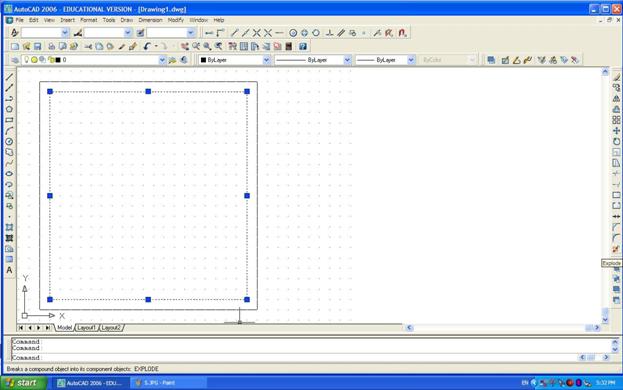The image size is (623, 390).
Task: Click the Save icon in standard toolbar
Action: (x=37, y=46)
